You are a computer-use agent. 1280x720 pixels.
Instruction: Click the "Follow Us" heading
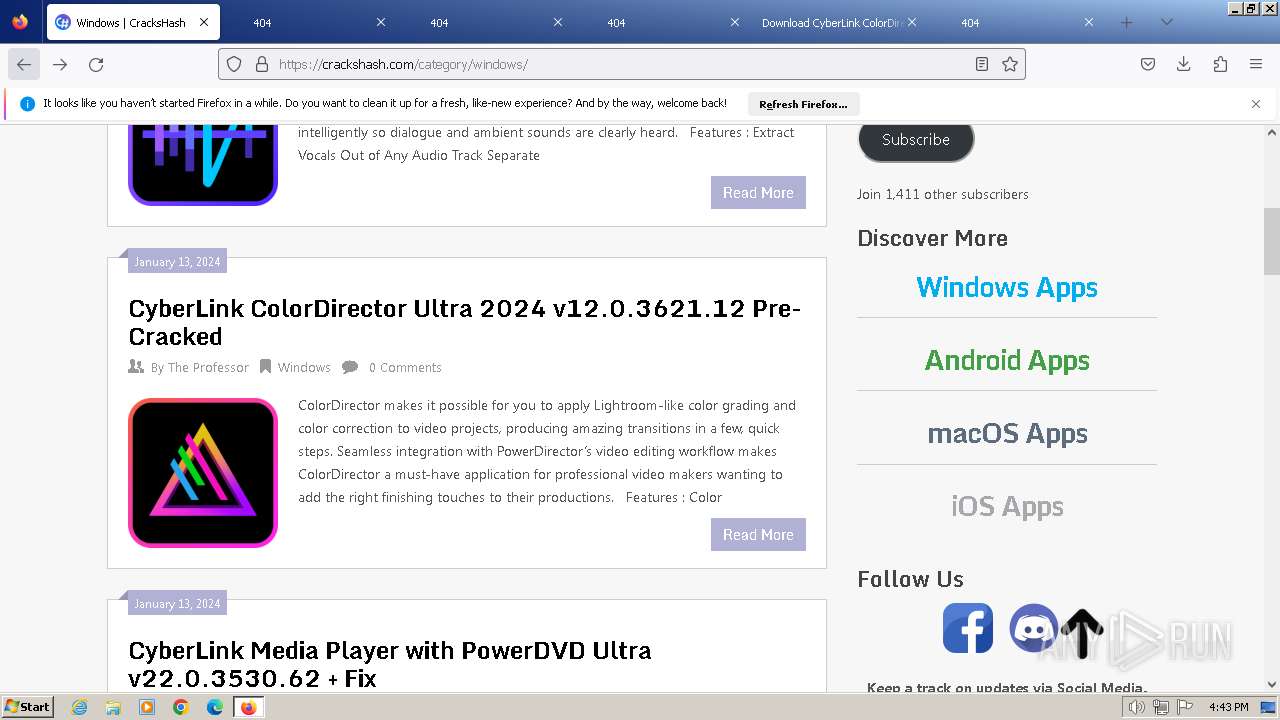(911, 579)
